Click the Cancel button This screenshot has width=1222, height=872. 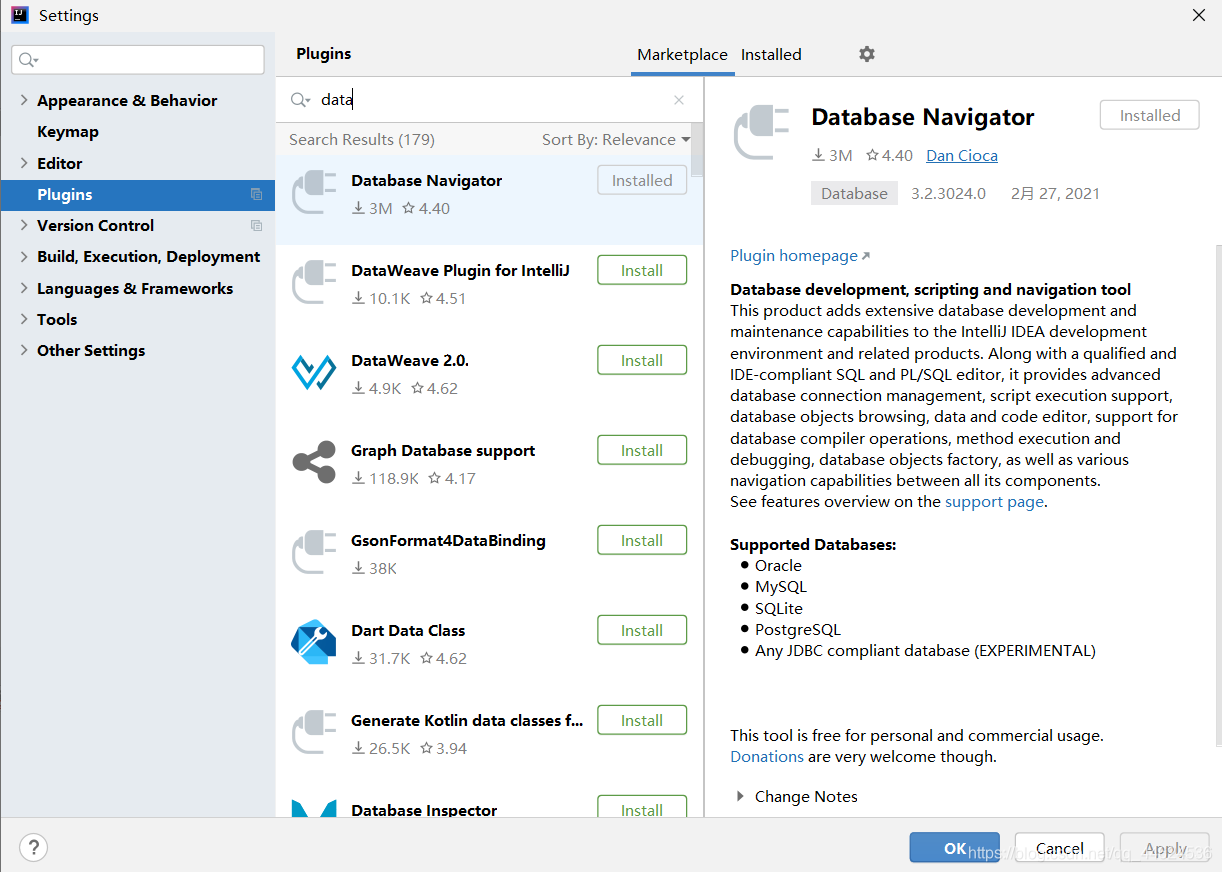click(1059, 848)
